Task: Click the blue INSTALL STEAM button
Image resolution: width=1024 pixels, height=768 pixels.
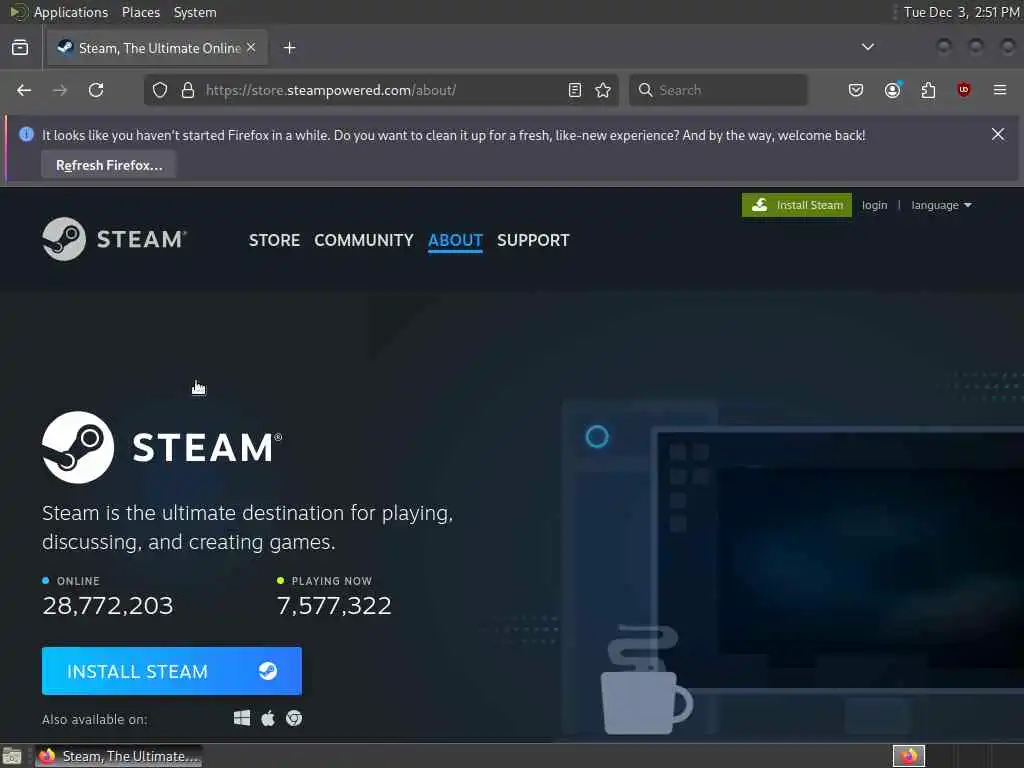Action: 172,671
